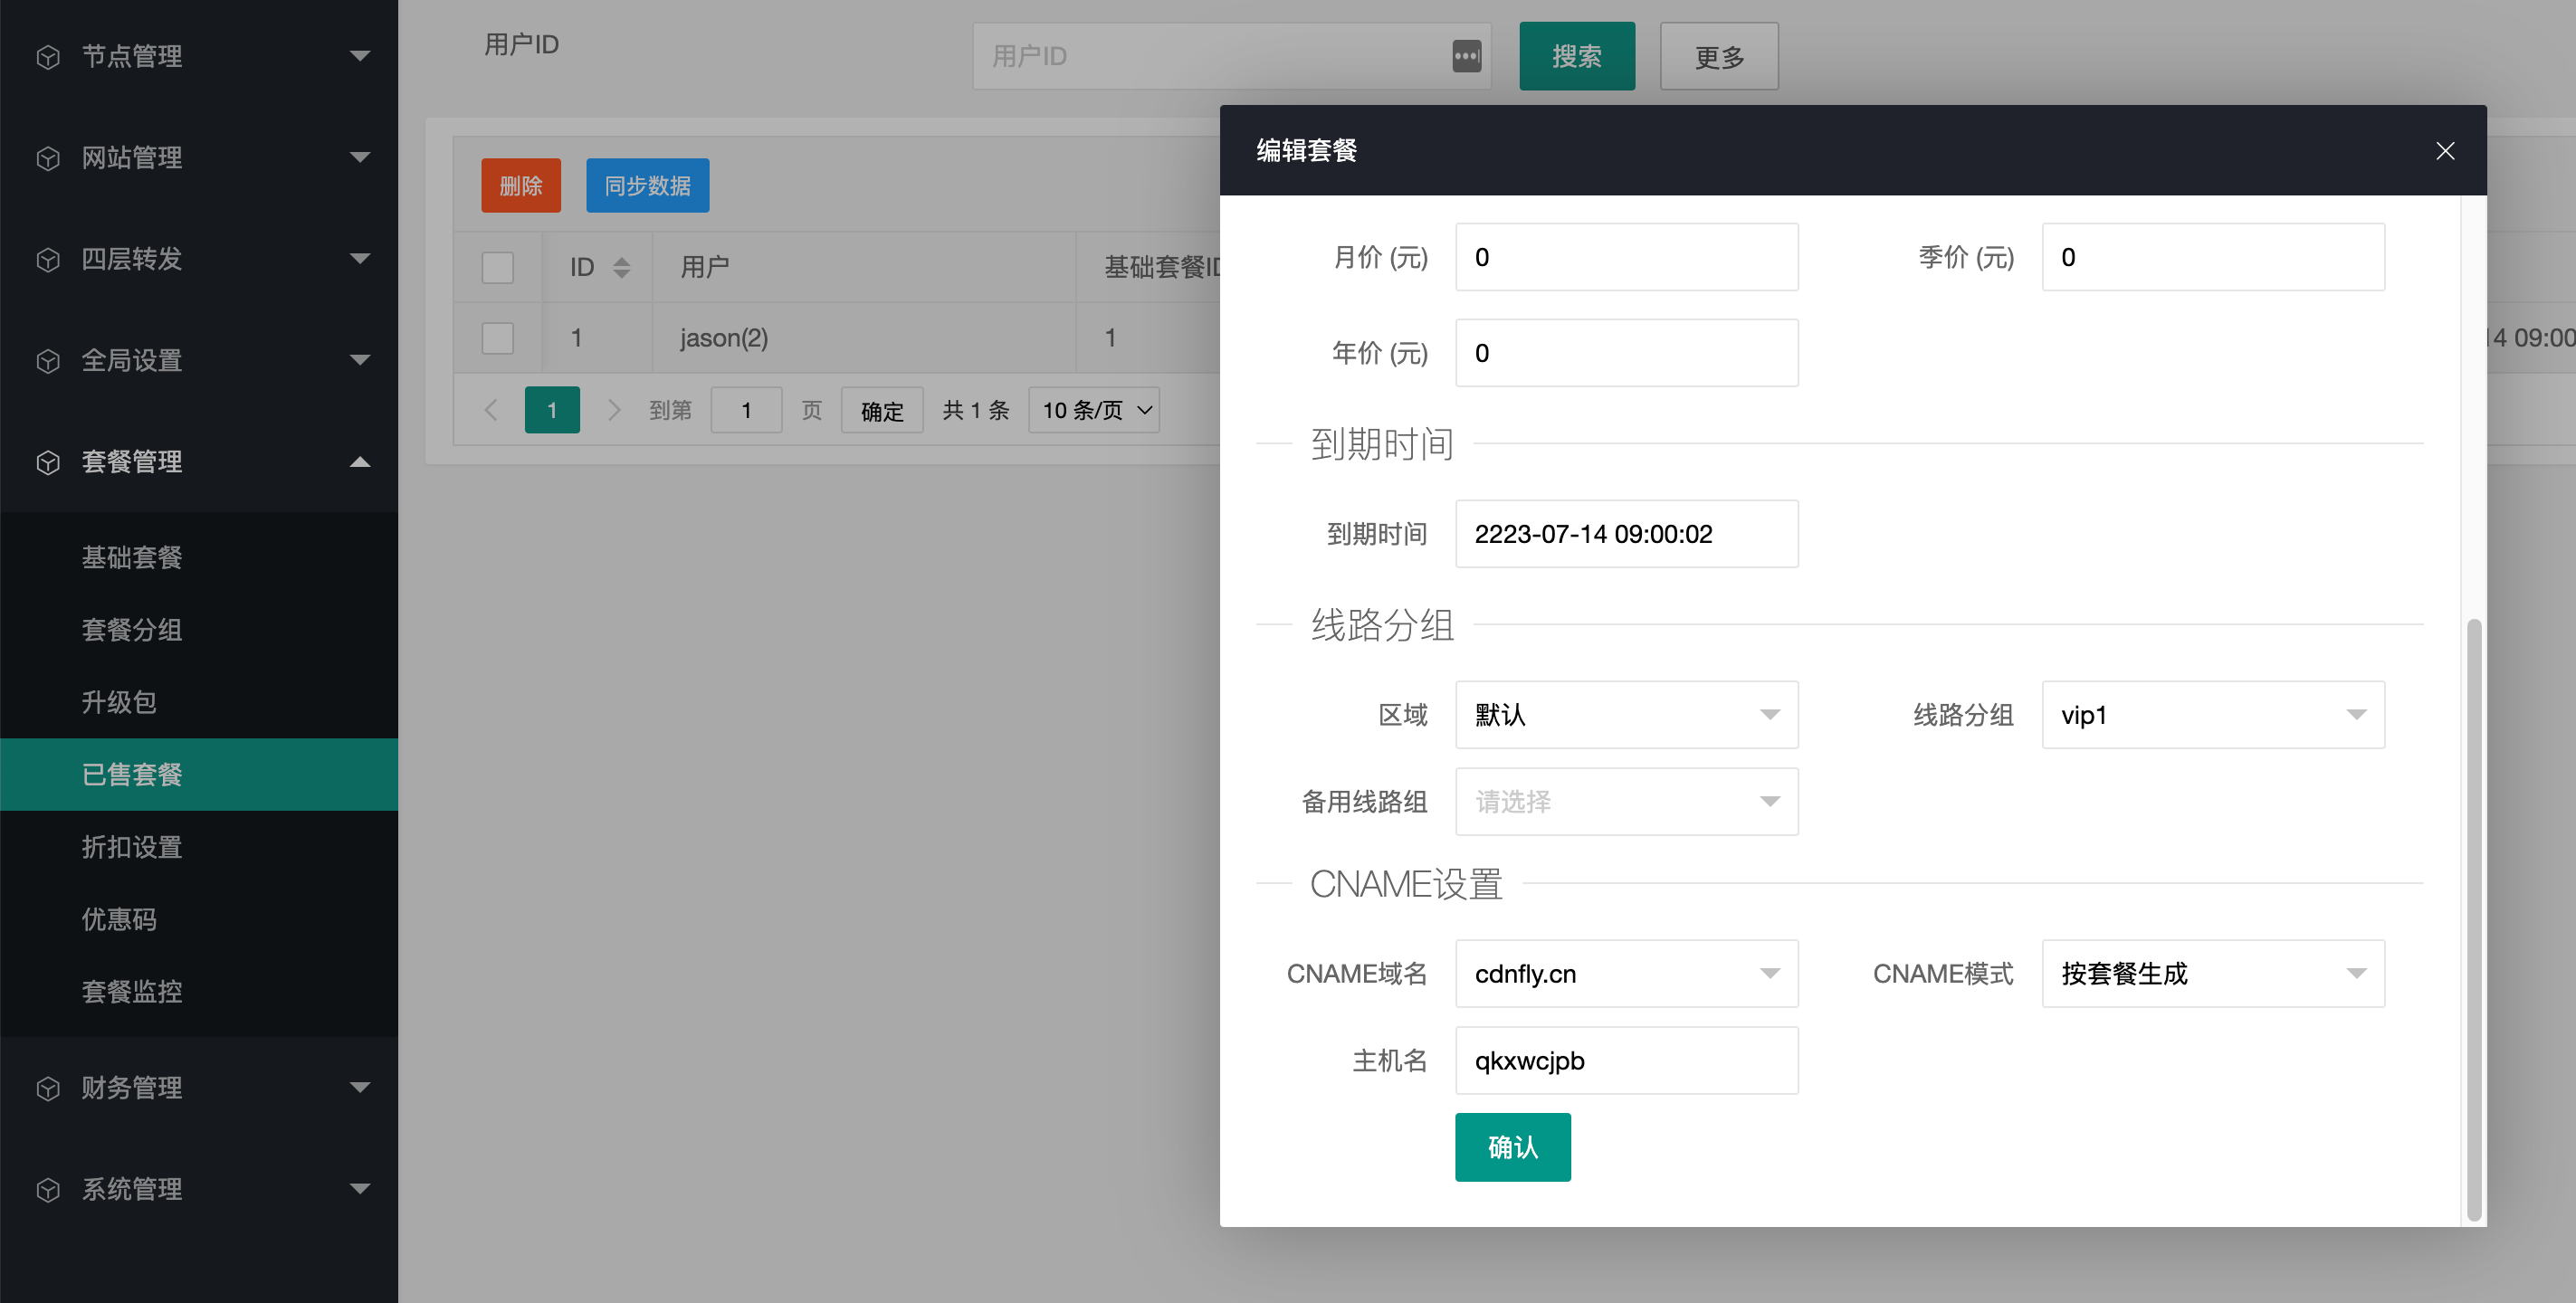Click the 网站管理 cube icon
Image resolution: width=2576 pixels, height=1303 pixels.
[48, 158]
